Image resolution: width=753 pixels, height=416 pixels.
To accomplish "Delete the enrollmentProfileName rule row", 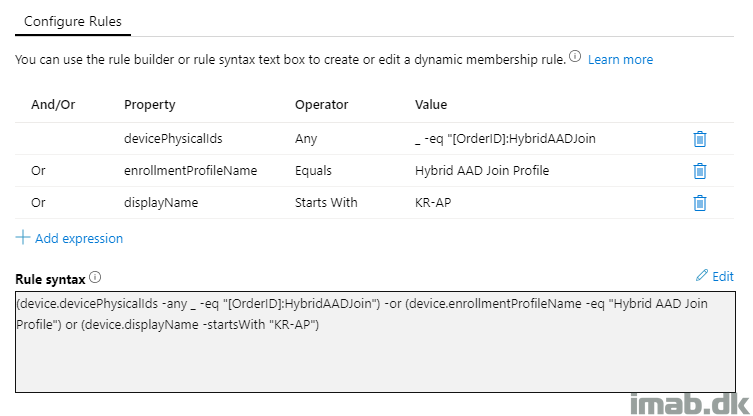I will tap(700, 171).
